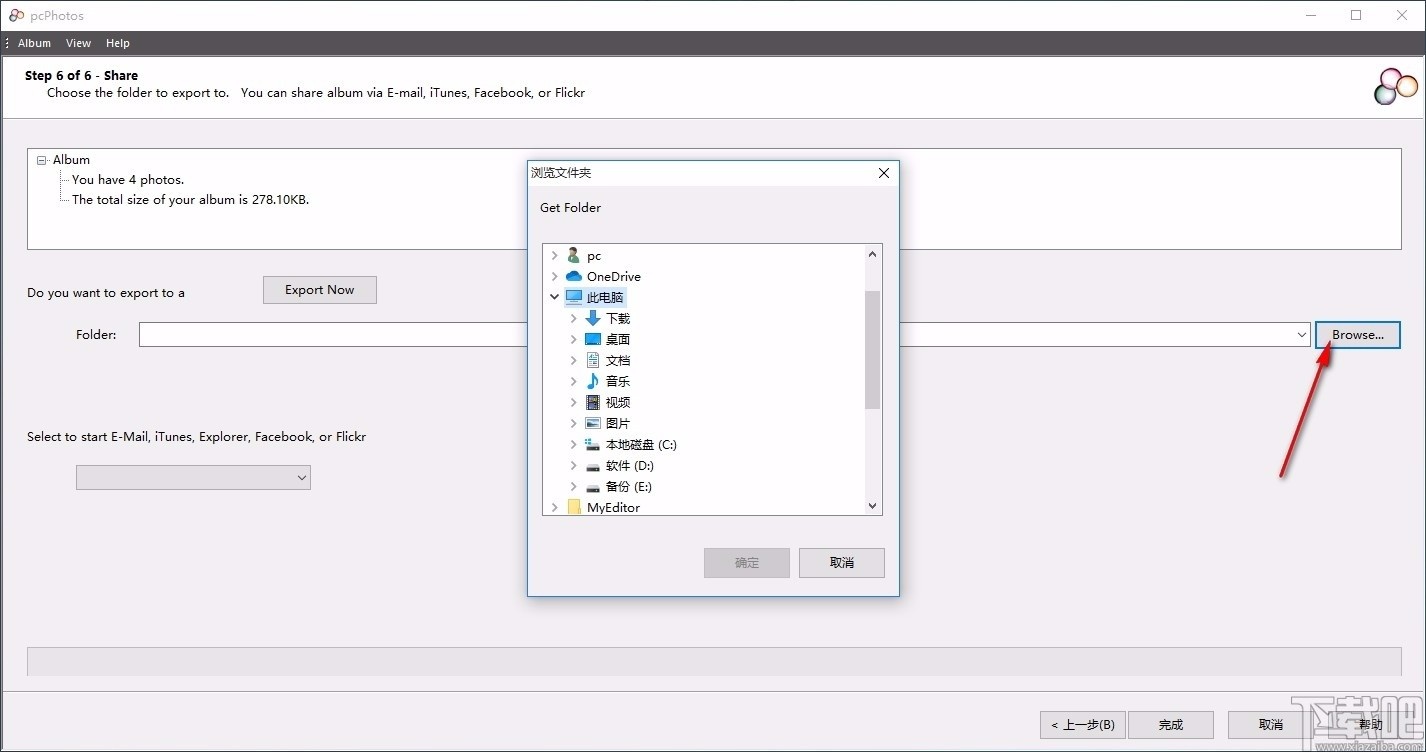The height and width of the screenshot is (752, 1426).
Task: Click the folder tree scrollbar thumb
Action: [x=873, y=350]
